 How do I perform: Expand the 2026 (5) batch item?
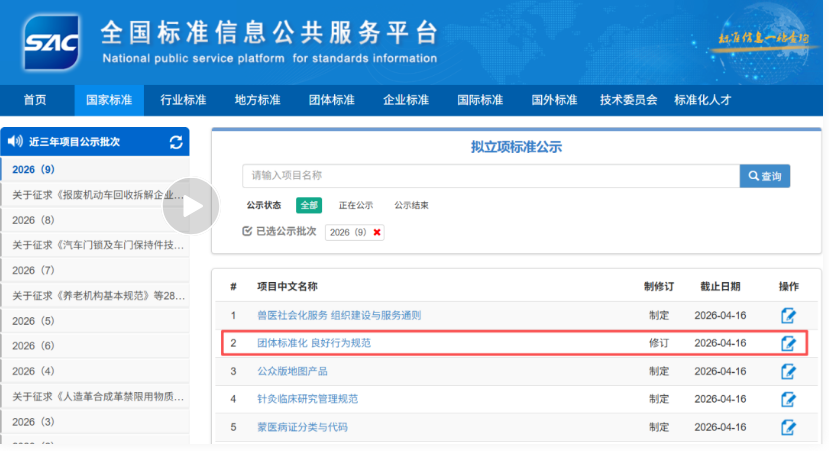point(34,321)
